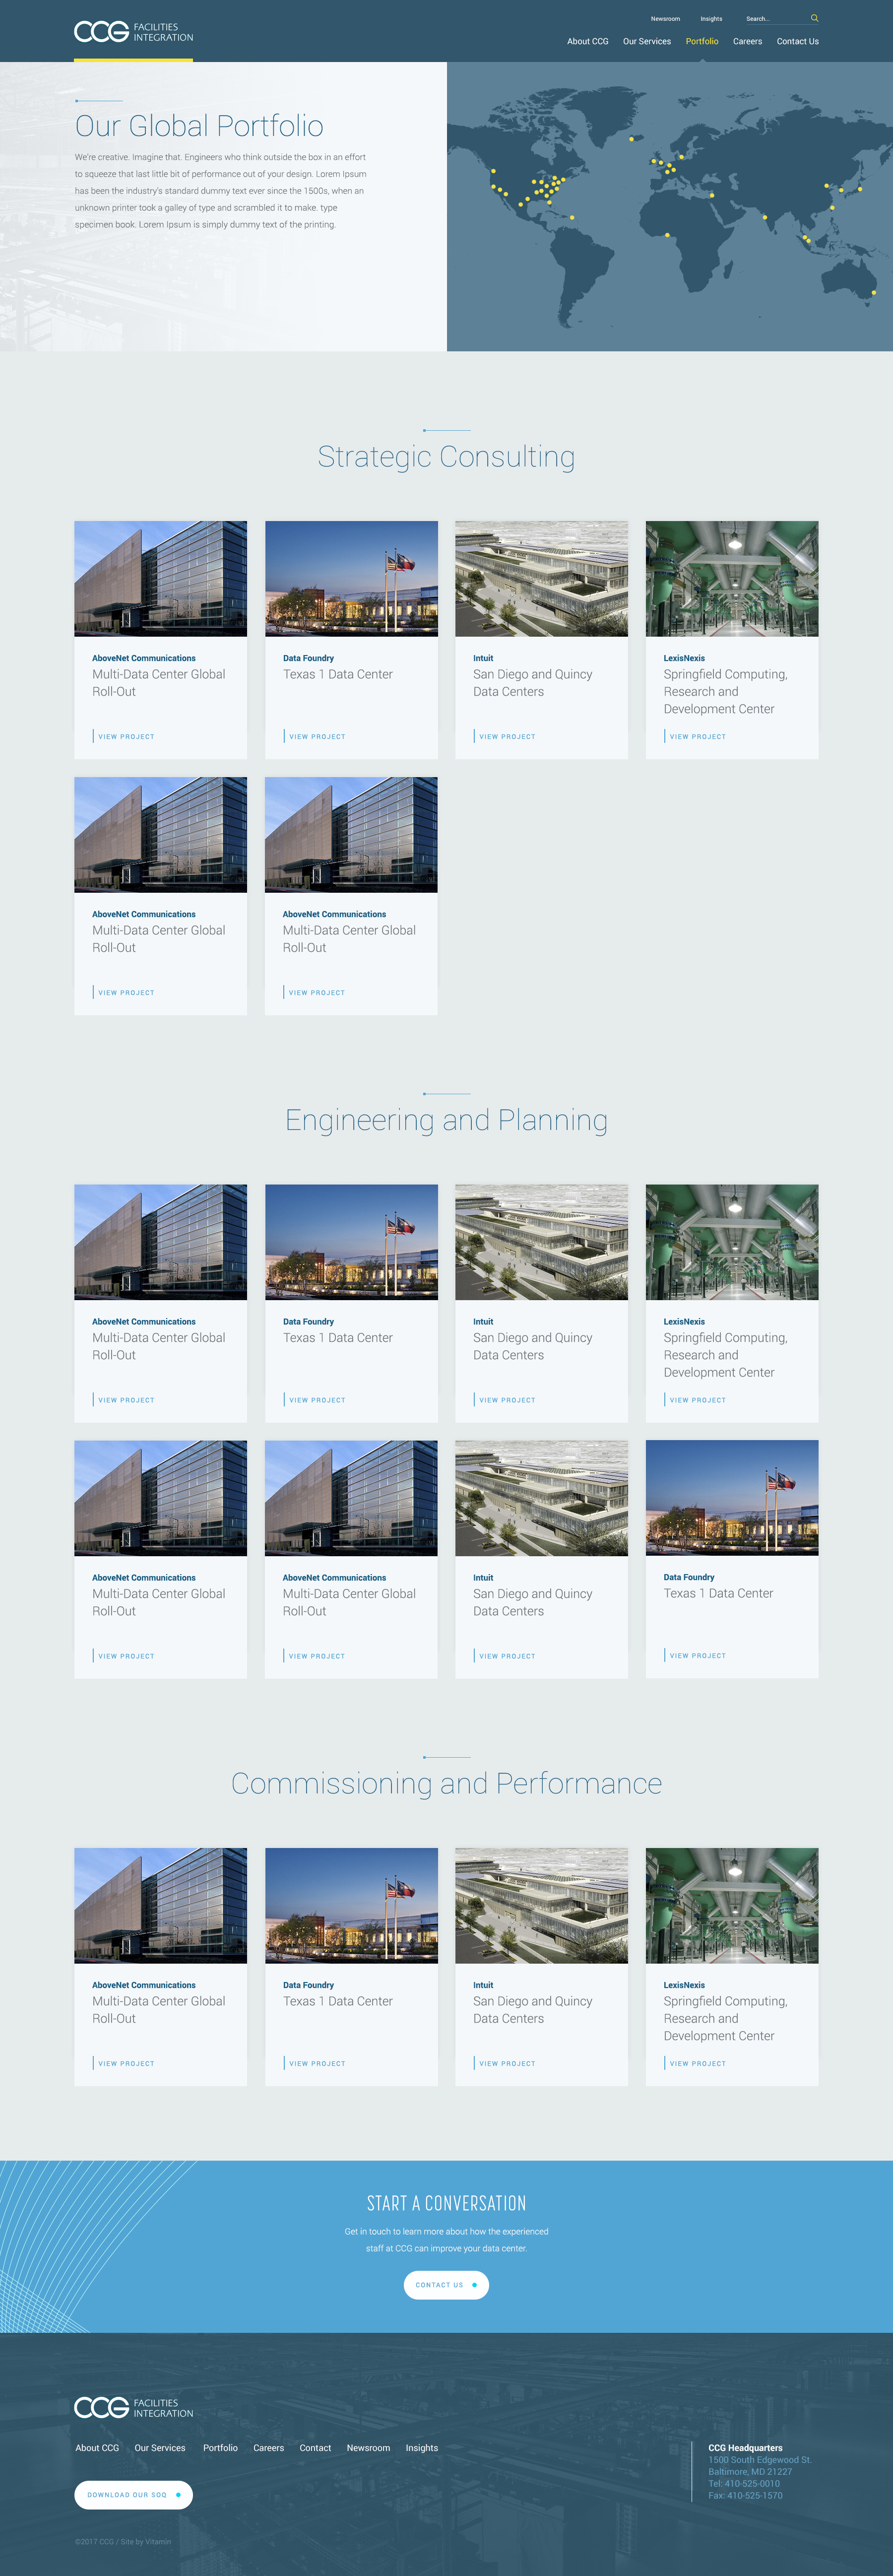Open LexisNexis thumbnail under Commissioning and Performance

(x=731, y=1905)
